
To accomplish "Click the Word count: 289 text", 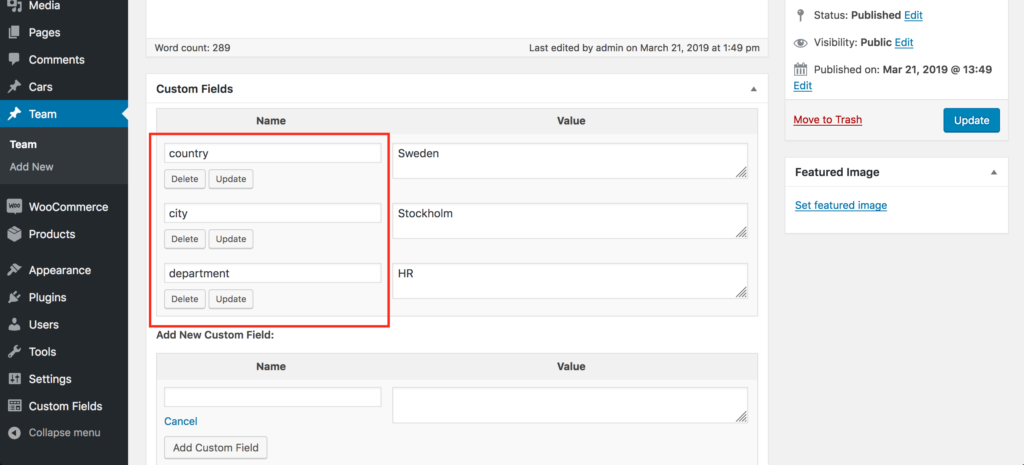I will coord(193,48).
